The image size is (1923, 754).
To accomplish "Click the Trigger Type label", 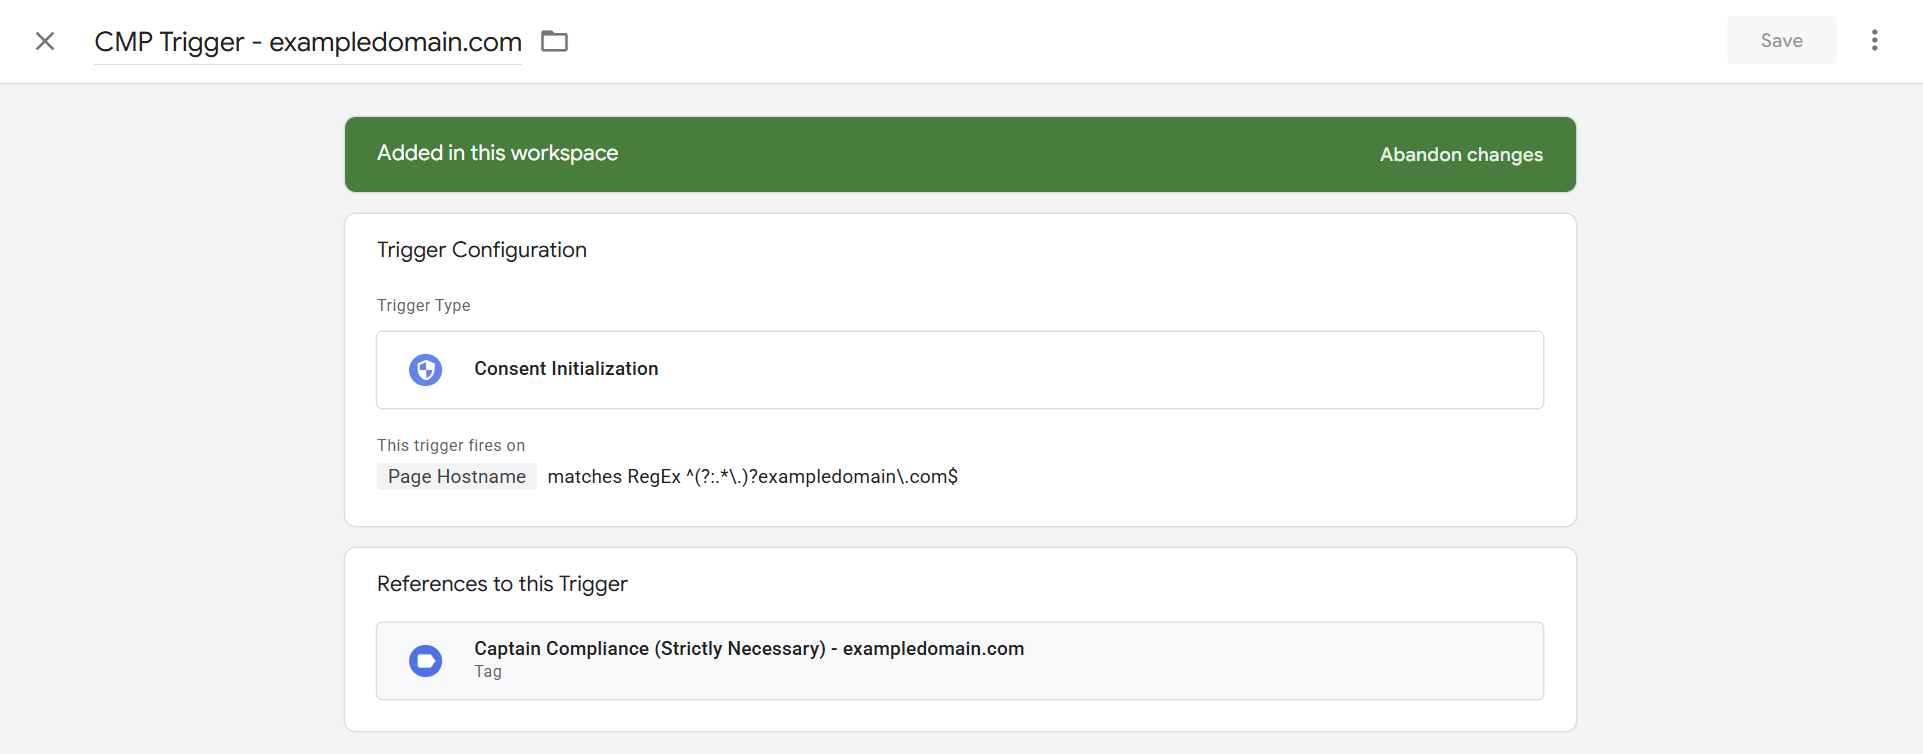I will 423,306.
